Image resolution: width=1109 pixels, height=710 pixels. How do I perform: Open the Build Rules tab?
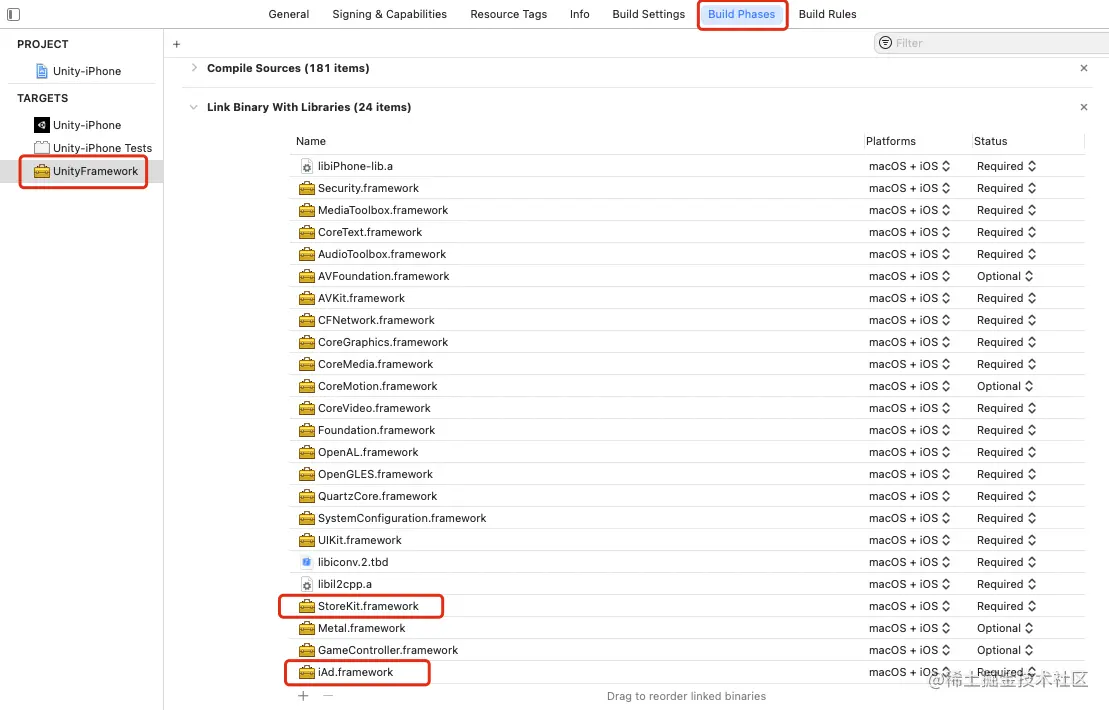pos(828,14)
